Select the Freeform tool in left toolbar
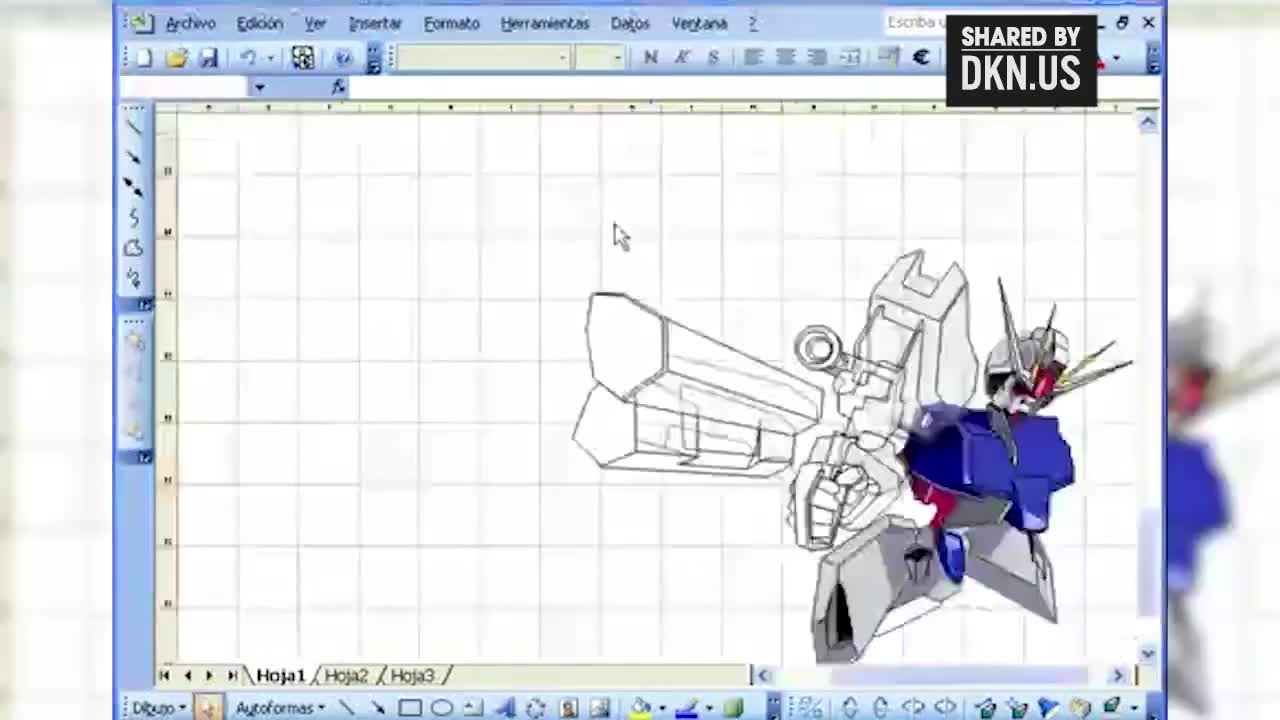Viewport: 1280px width, 720px height. point(133,248)
